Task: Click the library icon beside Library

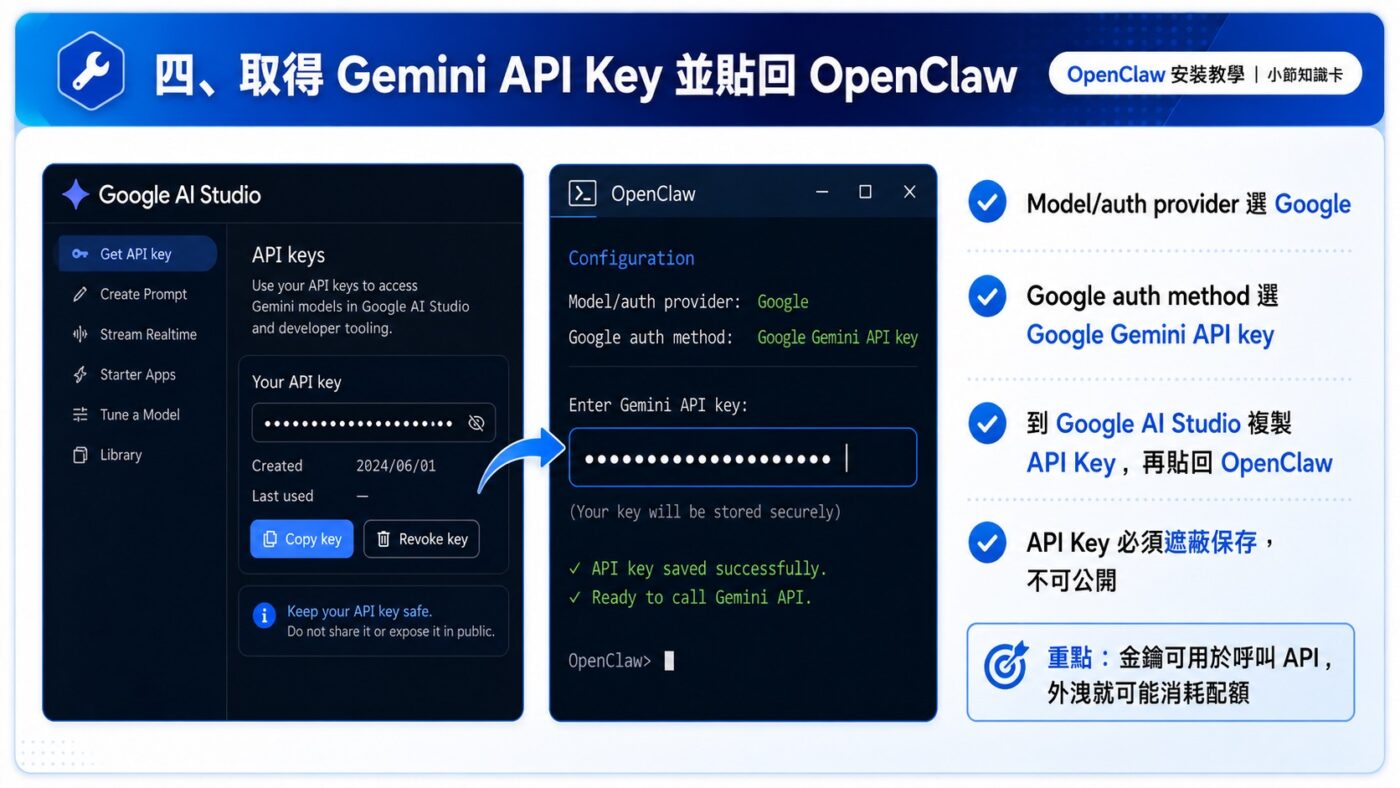Action: [x=80, y=455]
